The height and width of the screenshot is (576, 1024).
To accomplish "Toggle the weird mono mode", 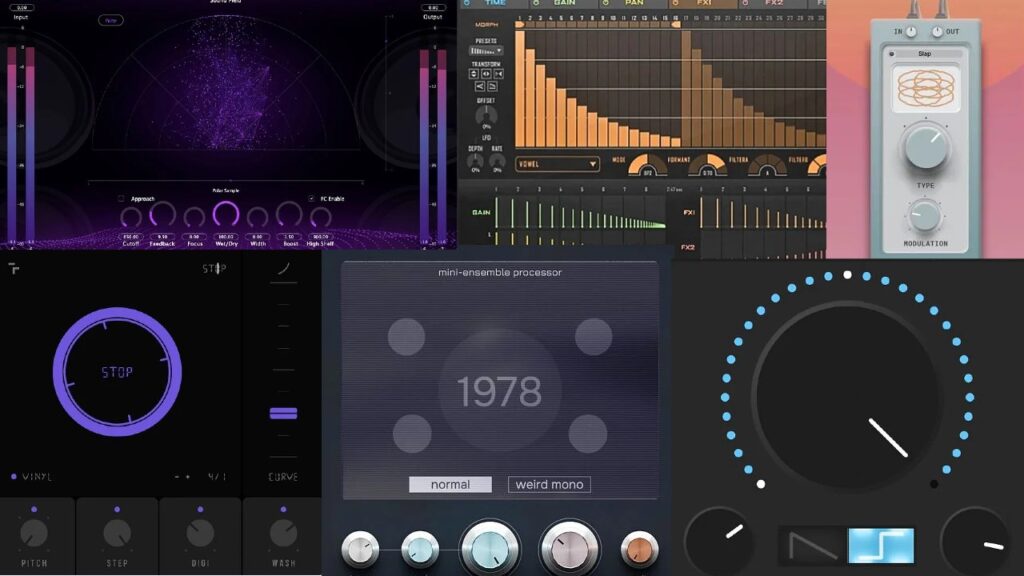I will point(548,484).
